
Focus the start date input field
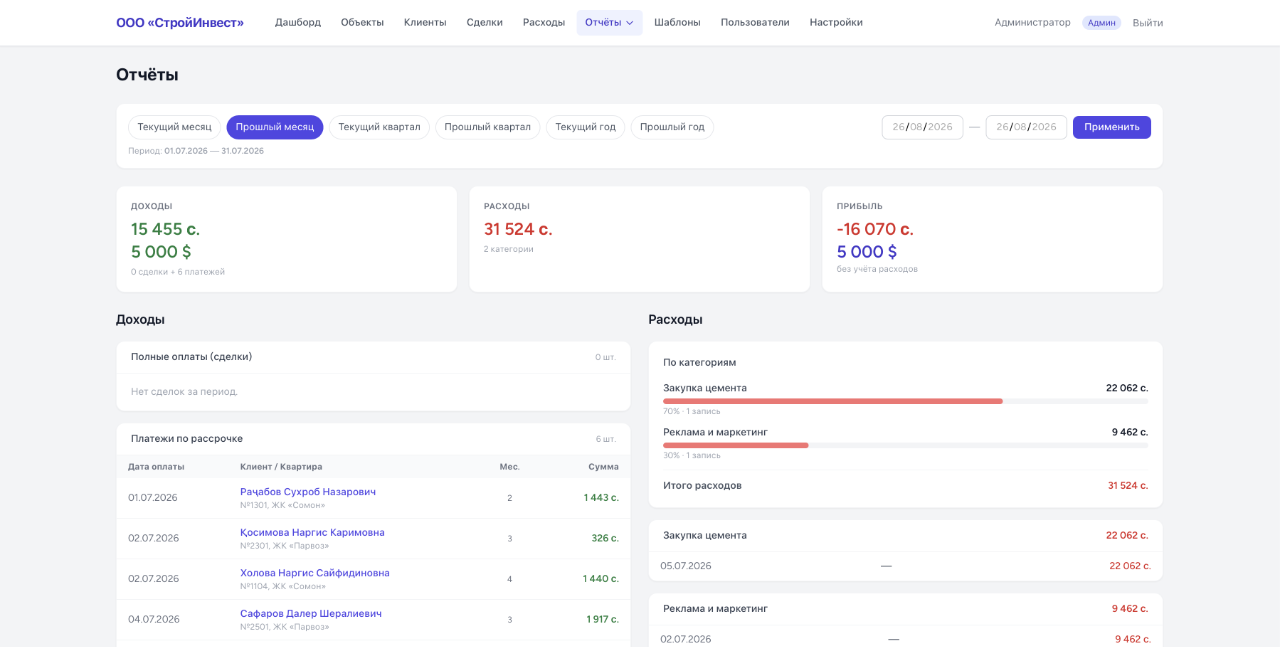pos(922,127)
